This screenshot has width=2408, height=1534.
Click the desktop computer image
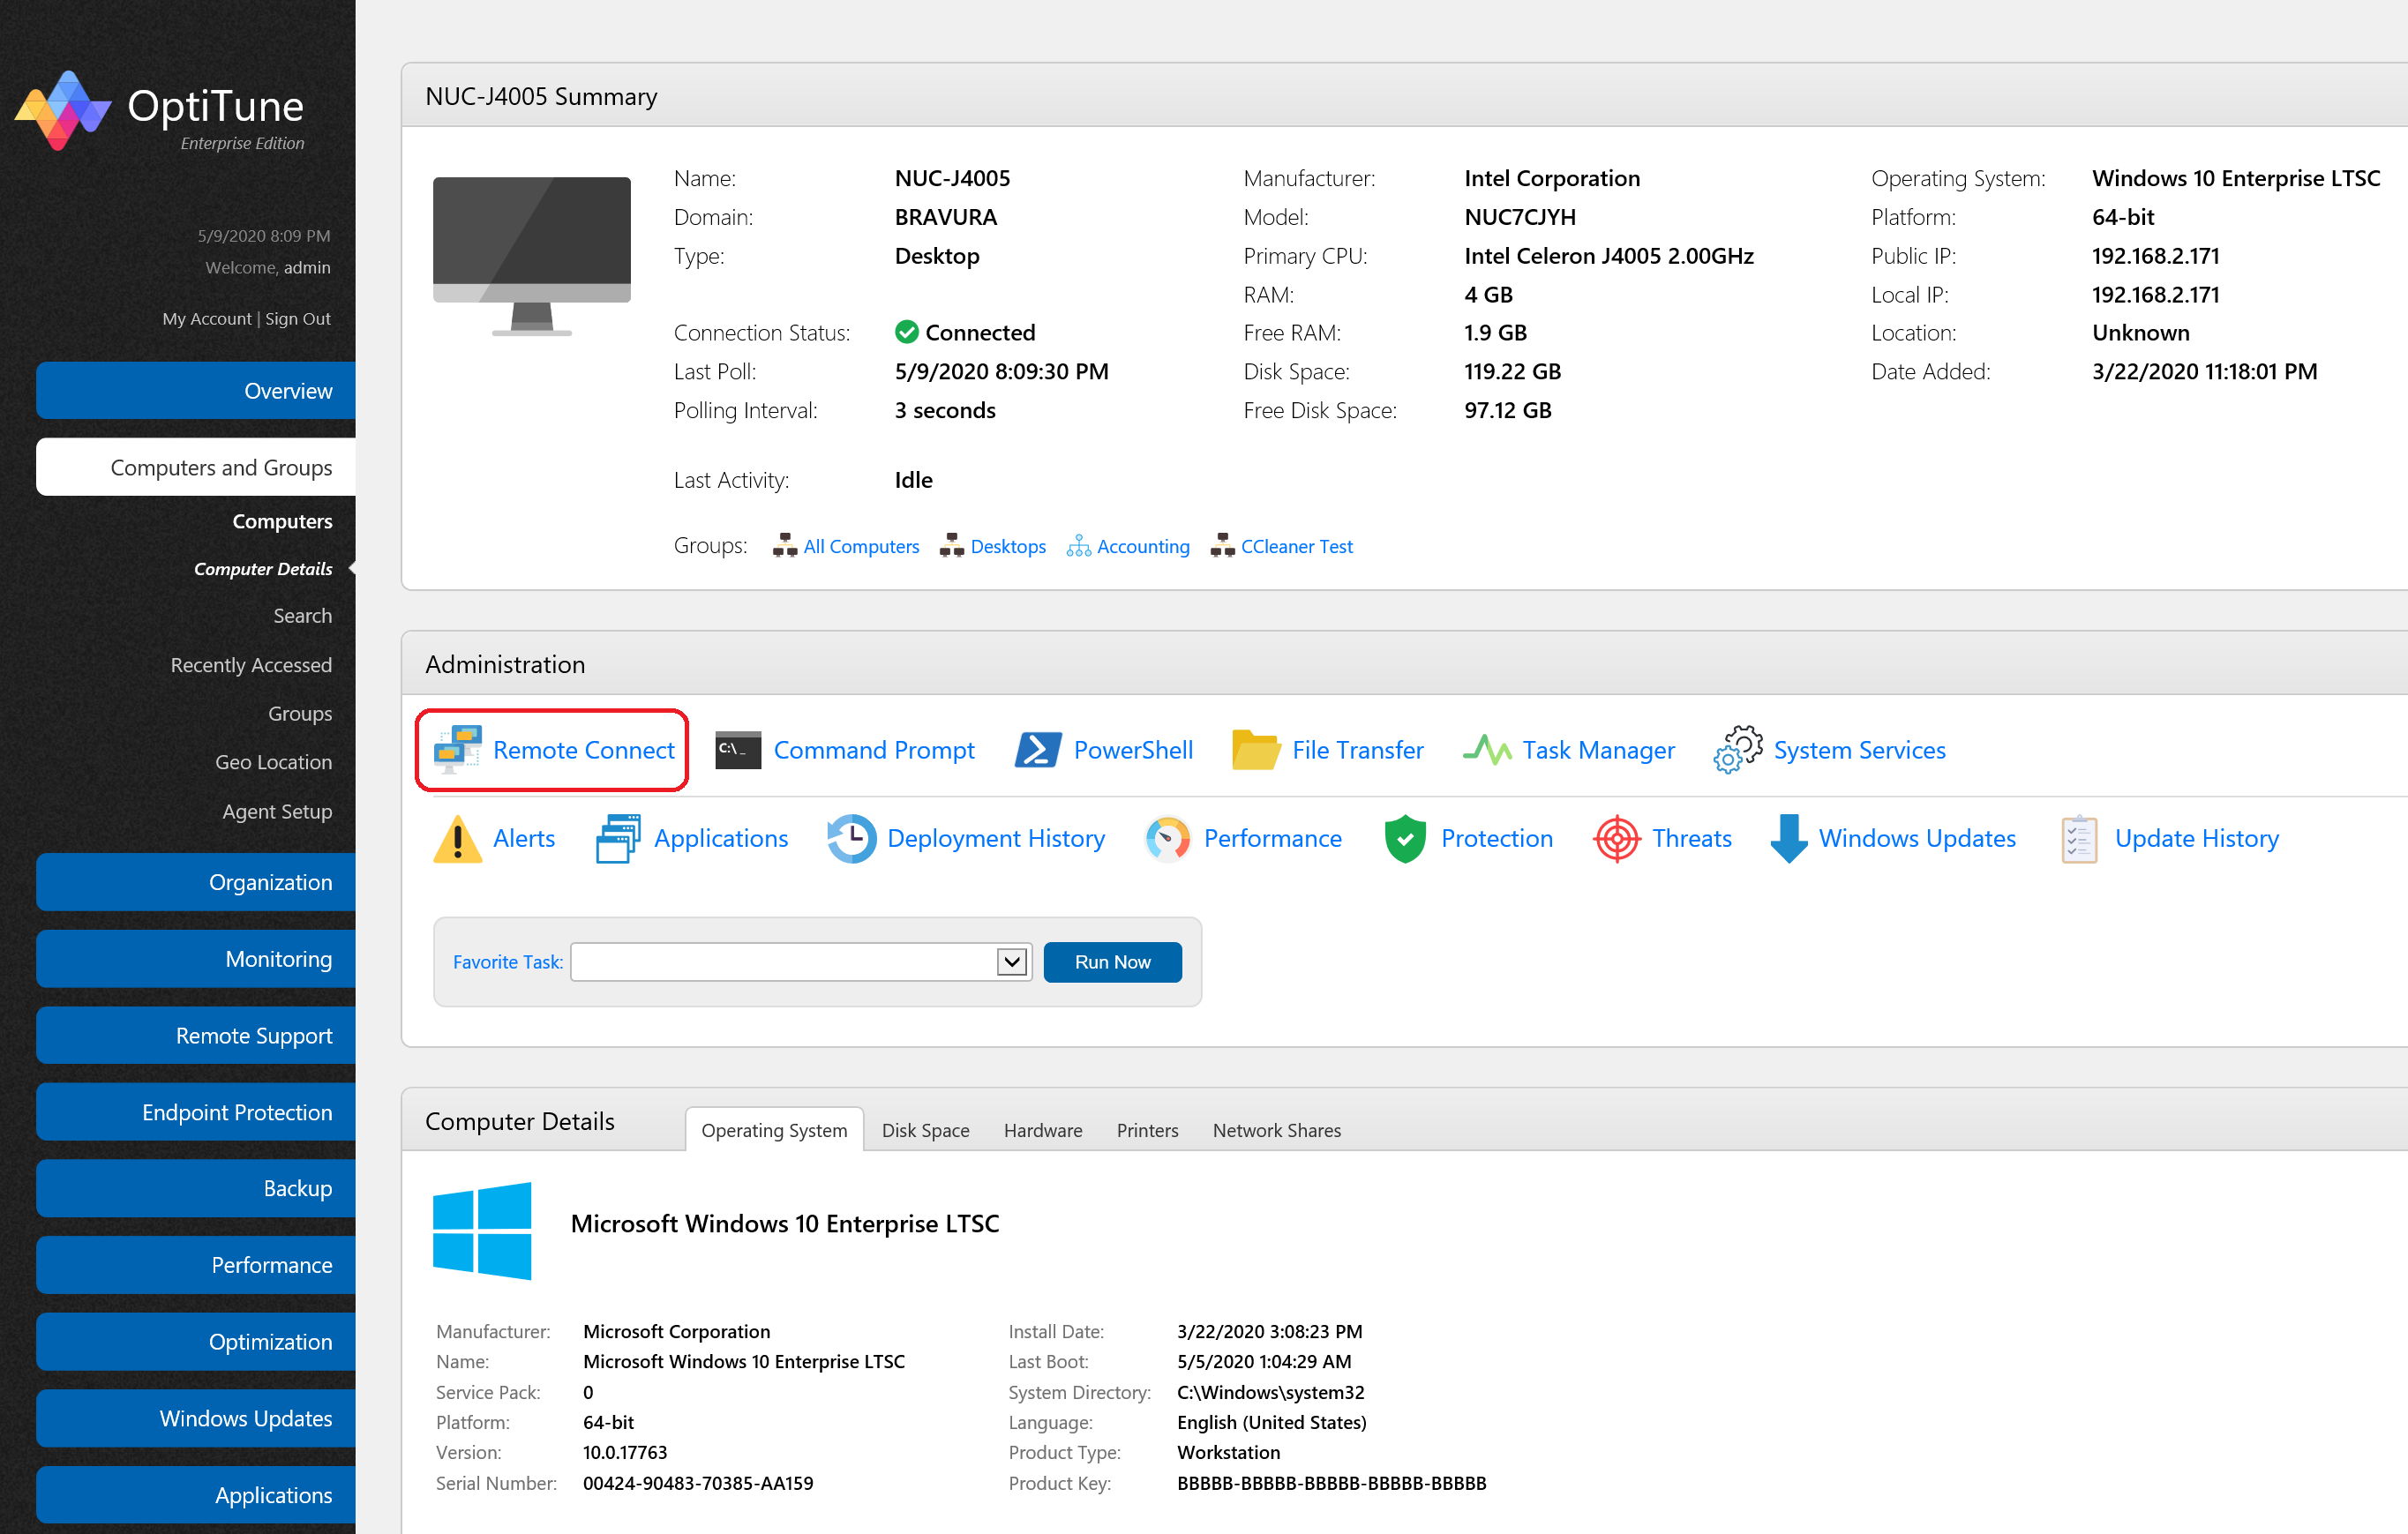click(x=531, y=256)
